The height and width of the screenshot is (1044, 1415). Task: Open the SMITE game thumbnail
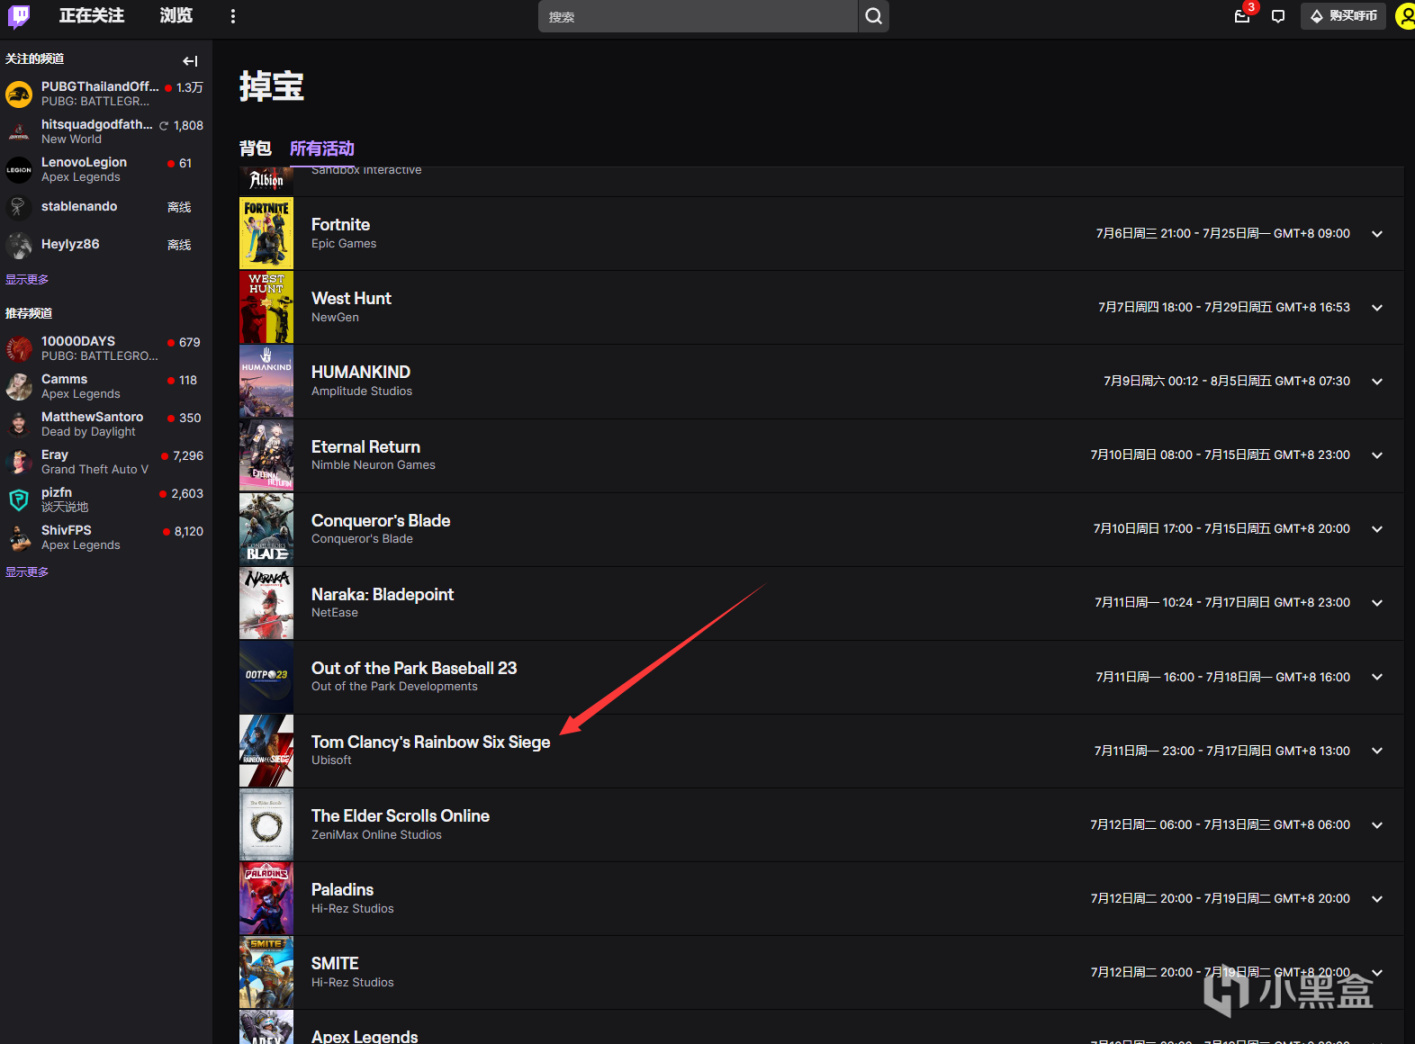click(266, 973)
